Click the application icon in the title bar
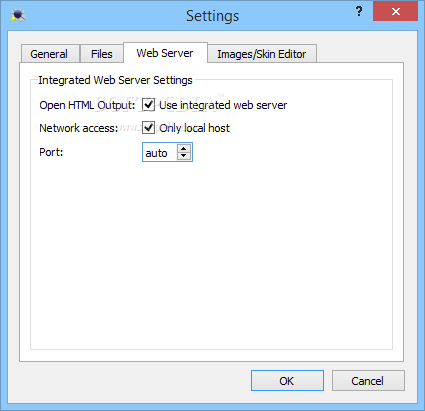This screenshot has height=411, width=425. click(x=18, y=15)
